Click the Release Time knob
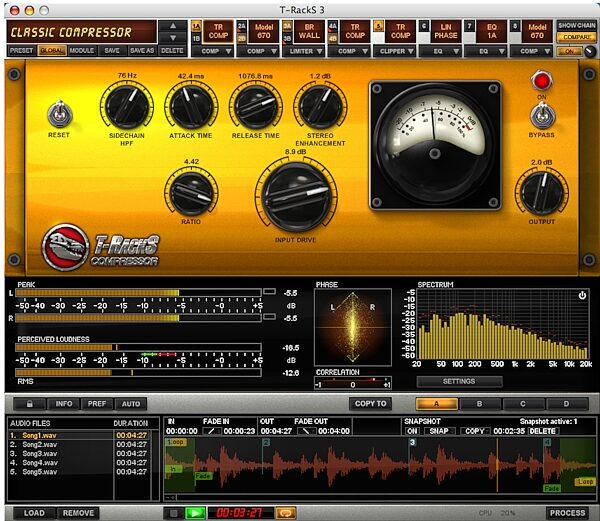This screenshot has width=600, height=521. (256, 106)
